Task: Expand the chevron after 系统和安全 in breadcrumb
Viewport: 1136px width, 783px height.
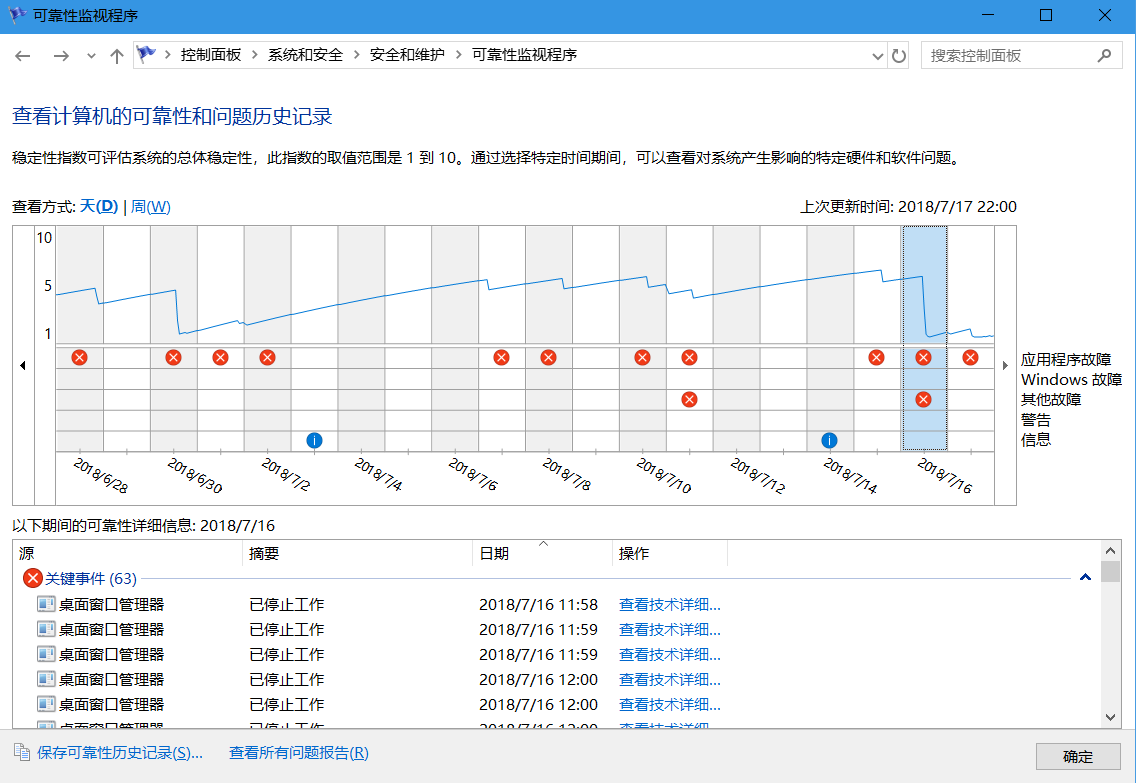Action: coord(356,55)
